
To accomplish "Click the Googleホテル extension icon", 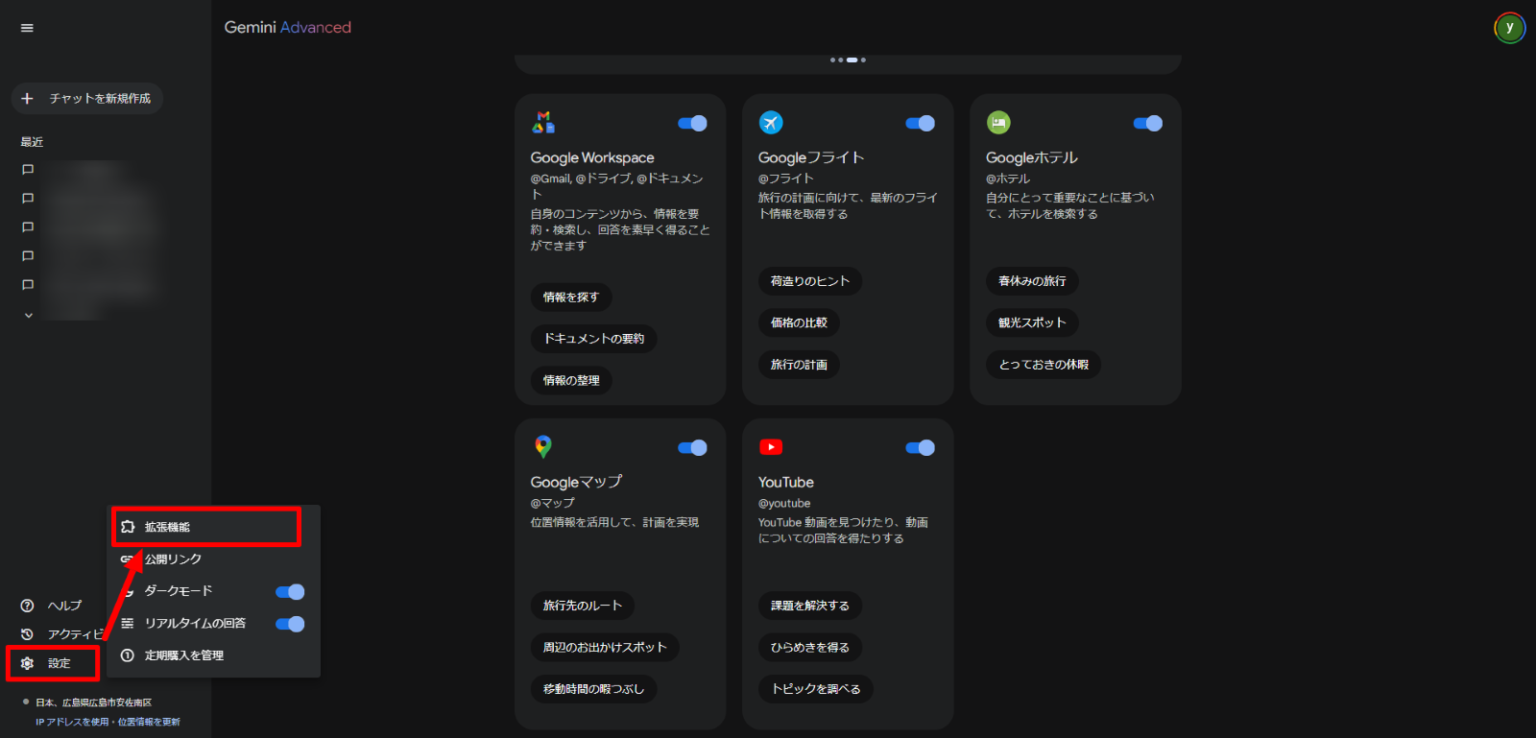I will click(998, 122).
